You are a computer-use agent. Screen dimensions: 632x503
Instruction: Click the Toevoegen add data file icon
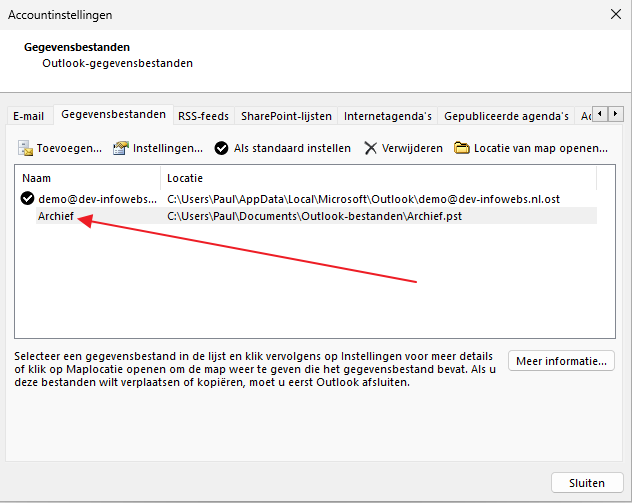pos(26,148)
